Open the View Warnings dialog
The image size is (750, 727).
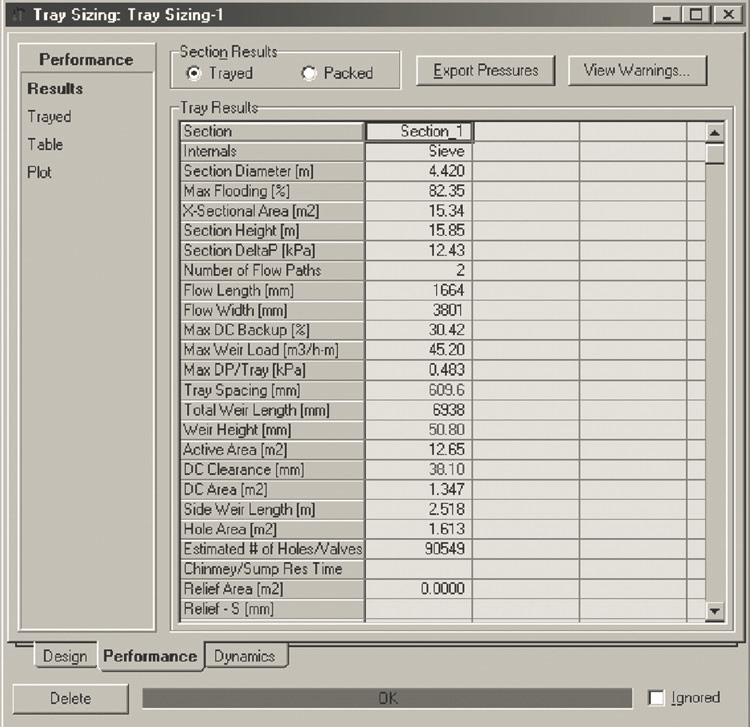[637, 70]
